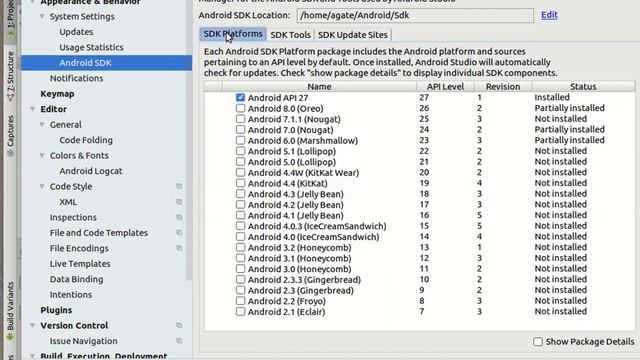Click the 'Installed' status of API 27

[x=552, y=97]
